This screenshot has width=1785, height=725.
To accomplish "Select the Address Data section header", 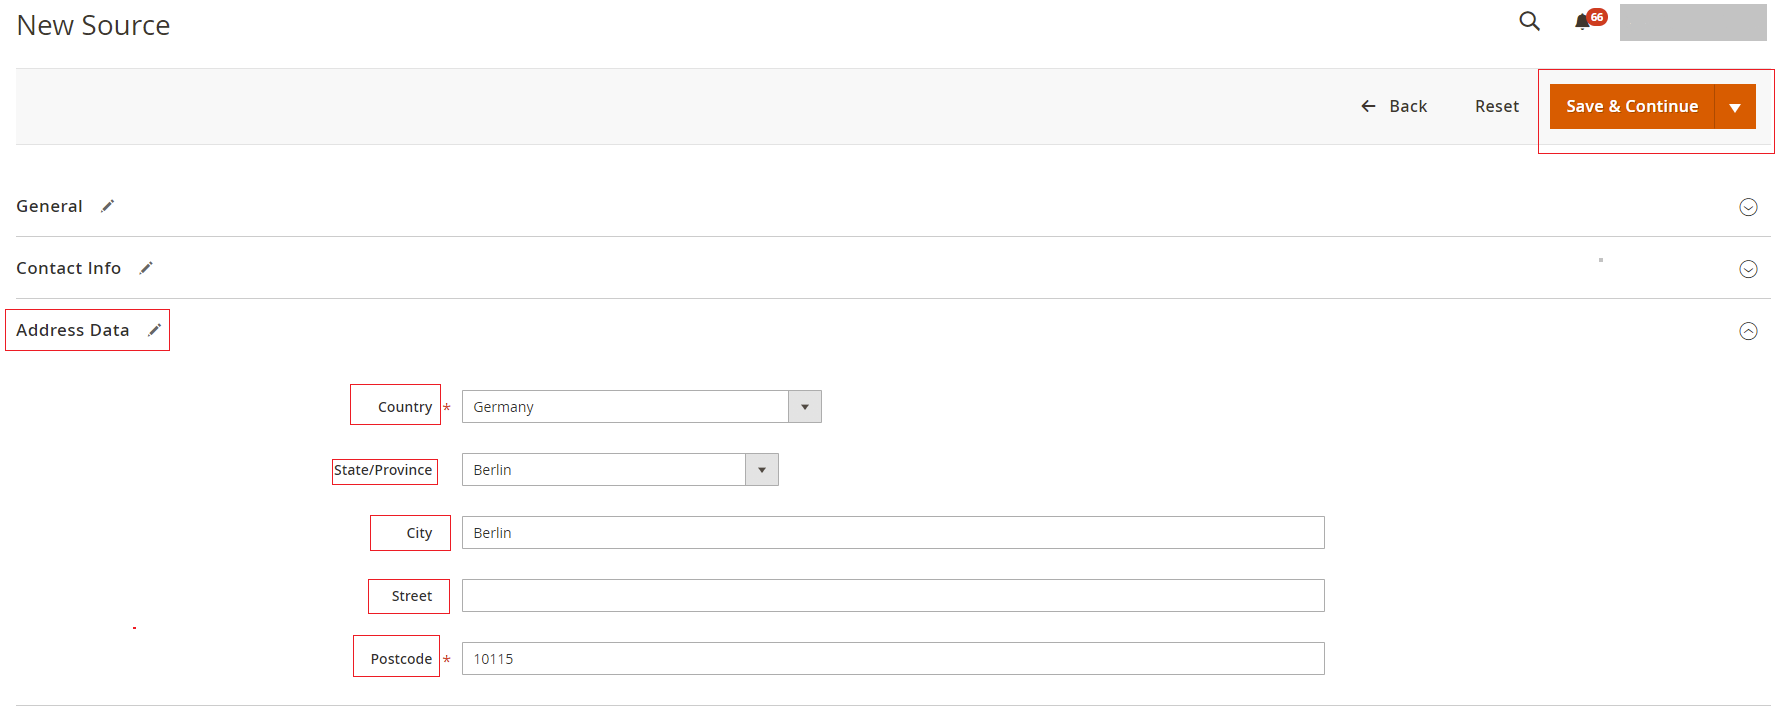I will point(73,330).
